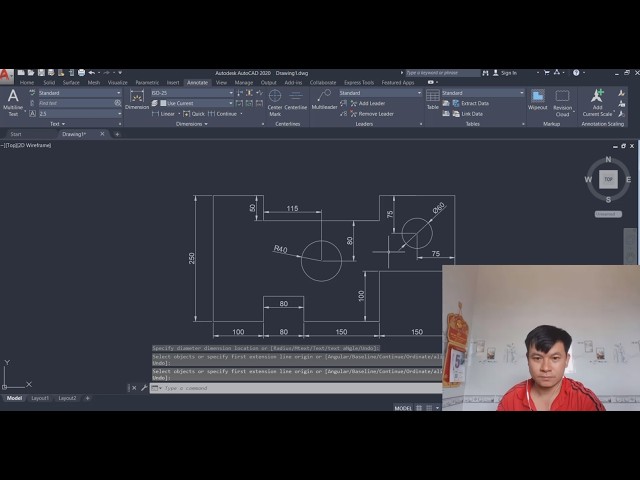
Task: Switch to the Manage ribbon tab
Action: pyautogui.click(x=244, y=82)
